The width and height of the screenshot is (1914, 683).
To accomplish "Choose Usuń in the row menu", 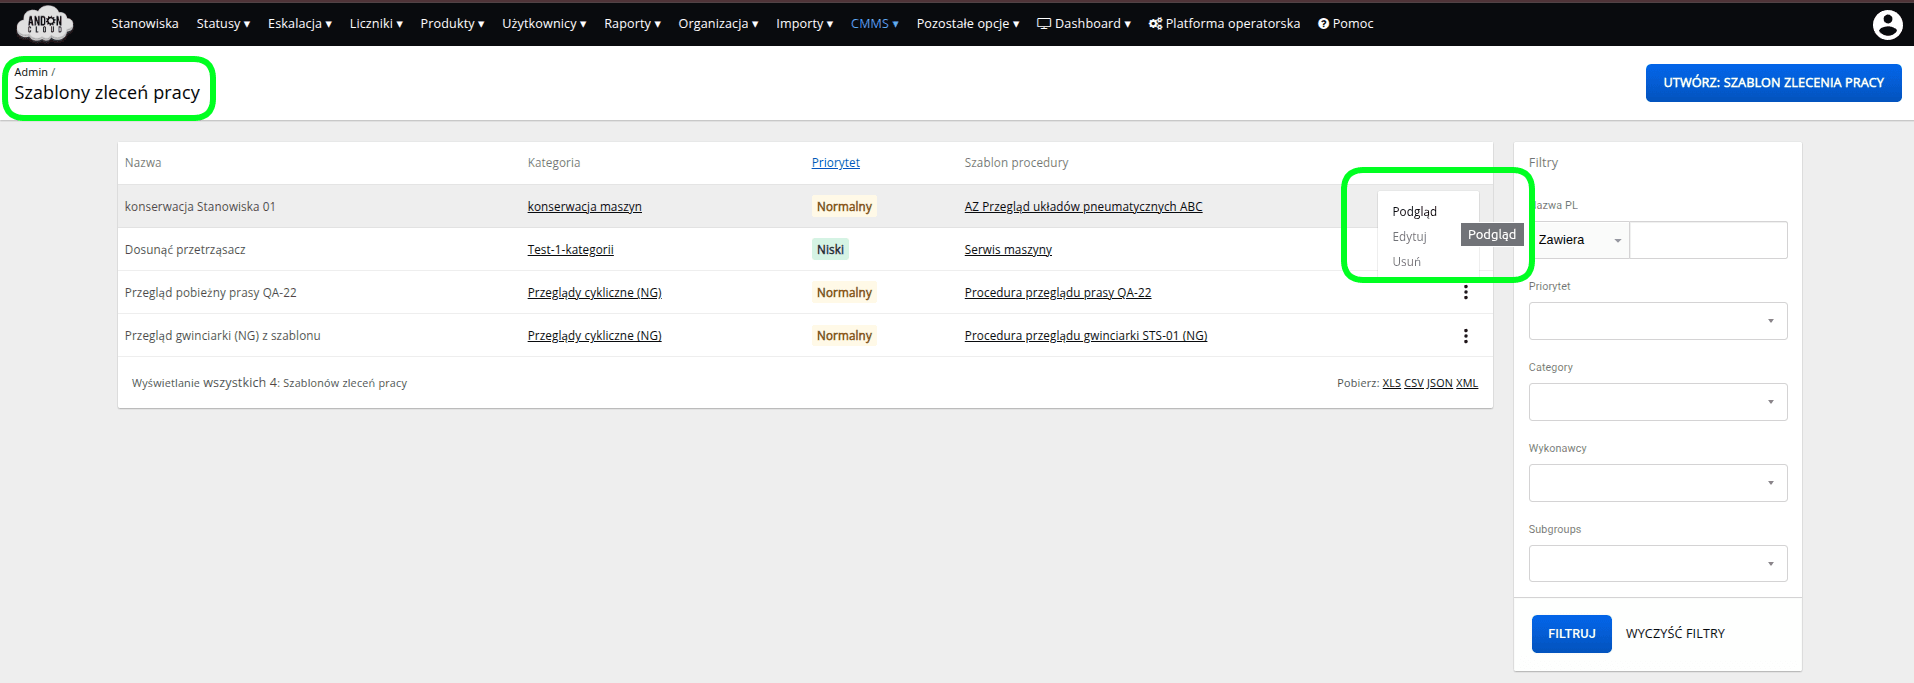I will (x=1406, y=262).
